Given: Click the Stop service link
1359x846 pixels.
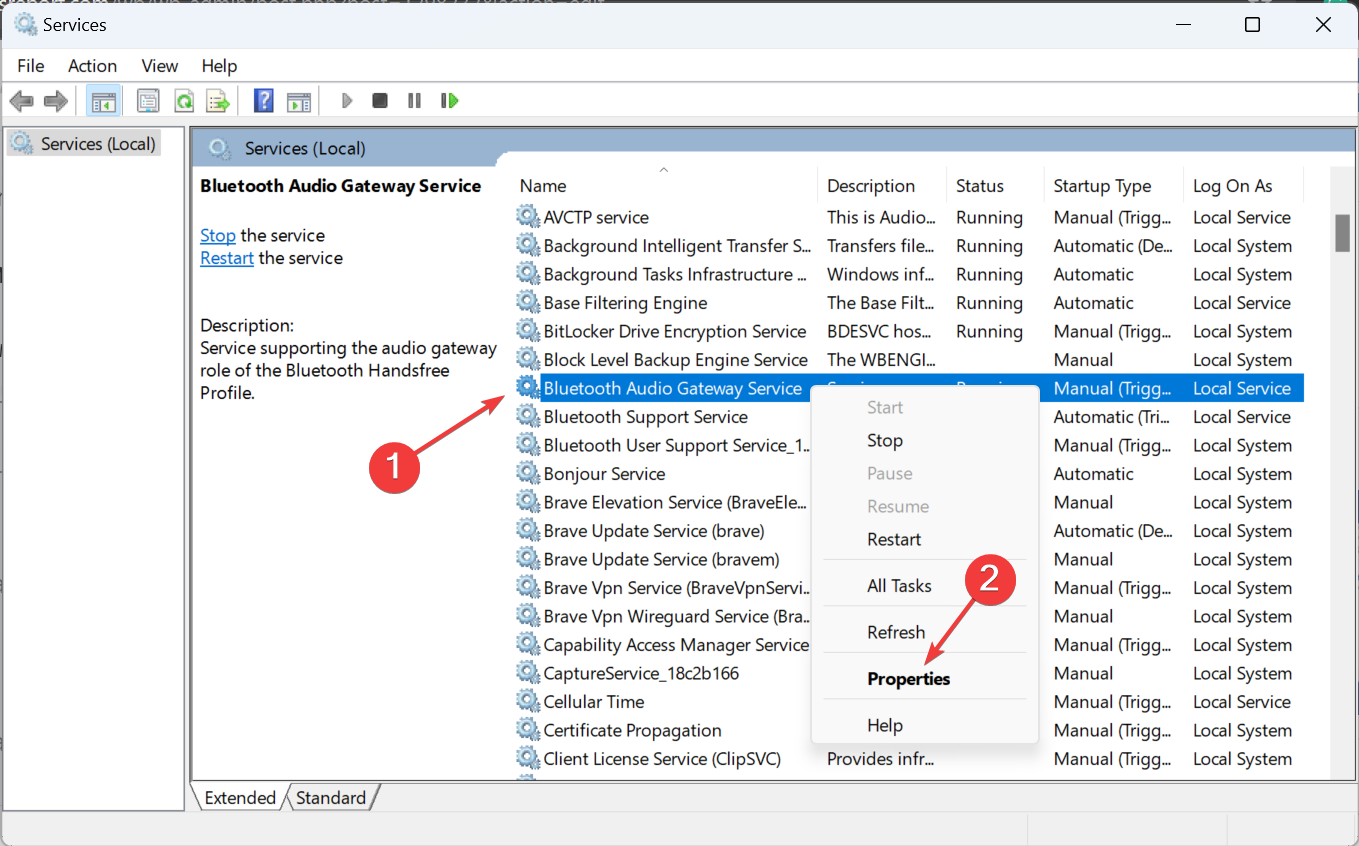Looking at the screenshot, I should pyautogui.click(x=218, y=235).
